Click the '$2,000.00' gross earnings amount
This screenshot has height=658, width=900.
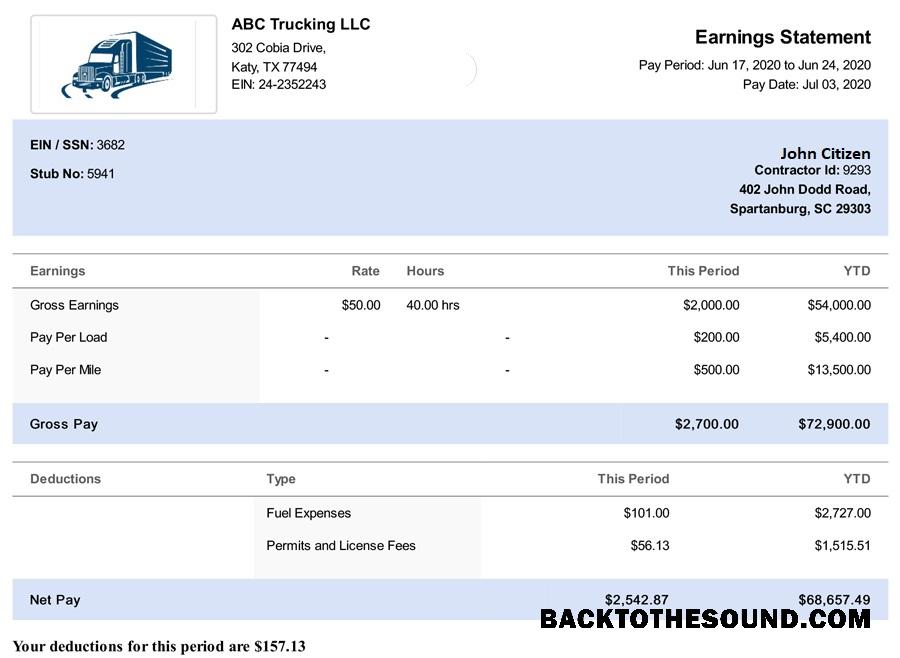click(x=711, y=305)
